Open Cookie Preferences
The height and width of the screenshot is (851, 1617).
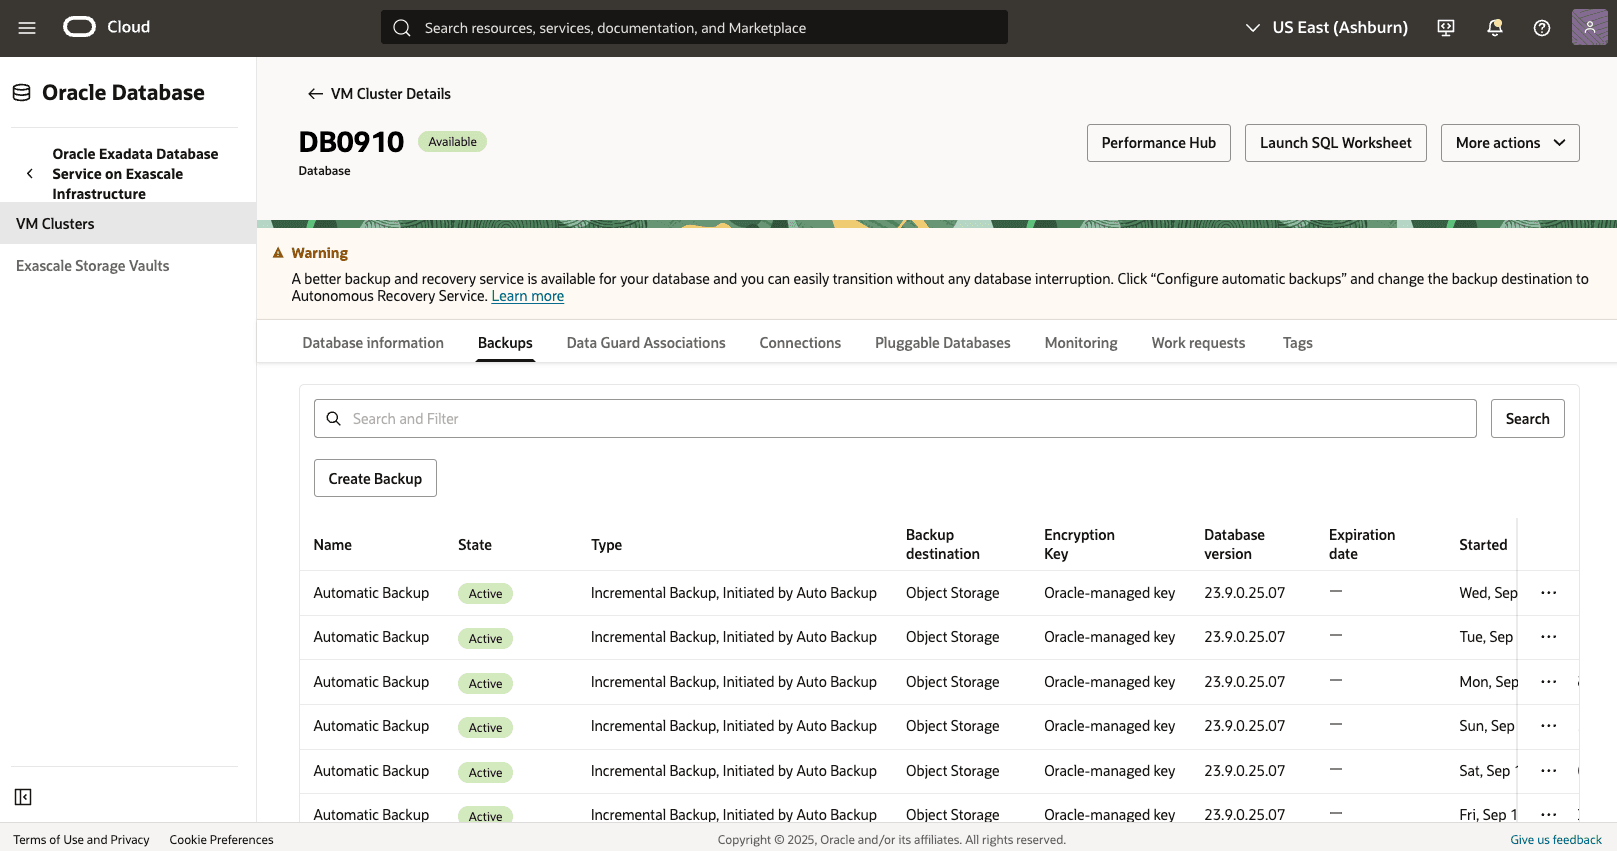(221, 840)
